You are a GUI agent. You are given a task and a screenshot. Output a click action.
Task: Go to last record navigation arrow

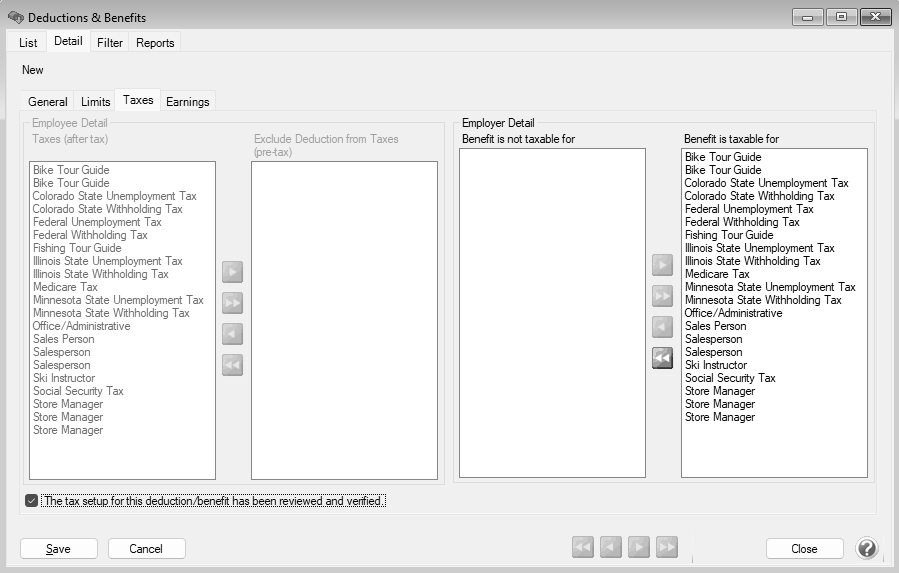[667, 547]
